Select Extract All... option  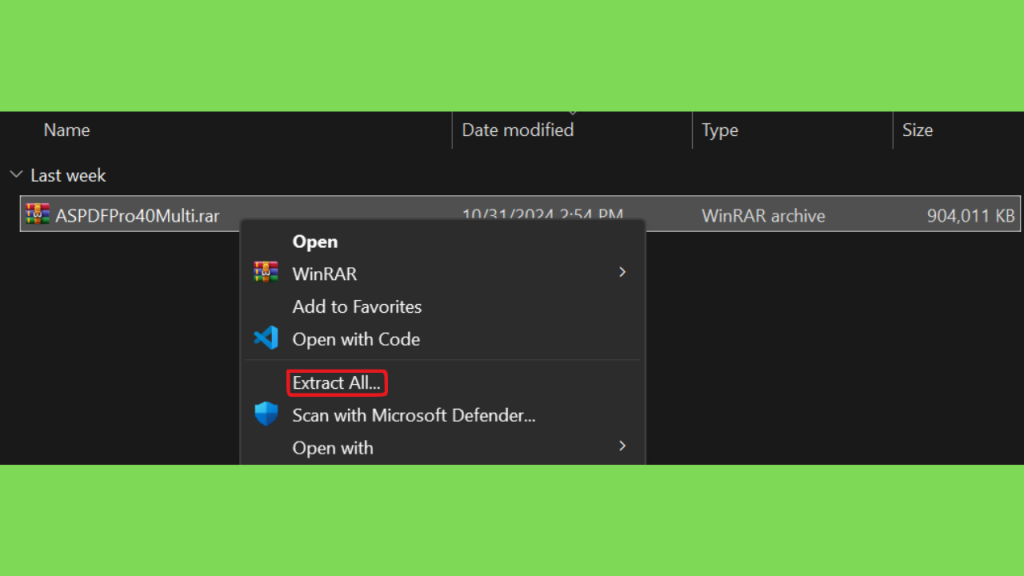[337, 383]
